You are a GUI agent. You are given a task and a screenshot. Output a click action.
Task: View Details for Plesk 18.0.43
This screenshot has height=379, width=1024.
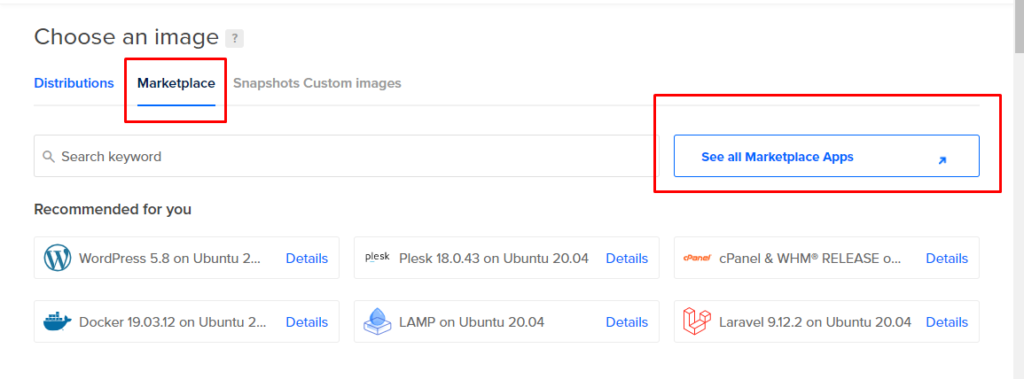(627, 258)
